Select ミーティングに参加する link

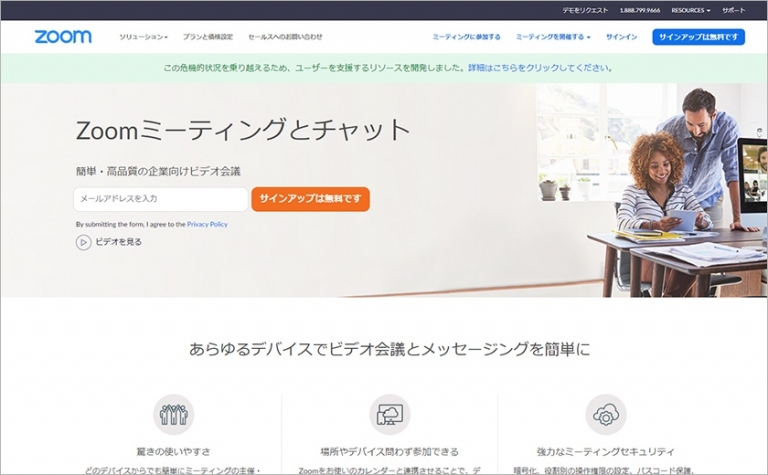click(x=466, y=37)
